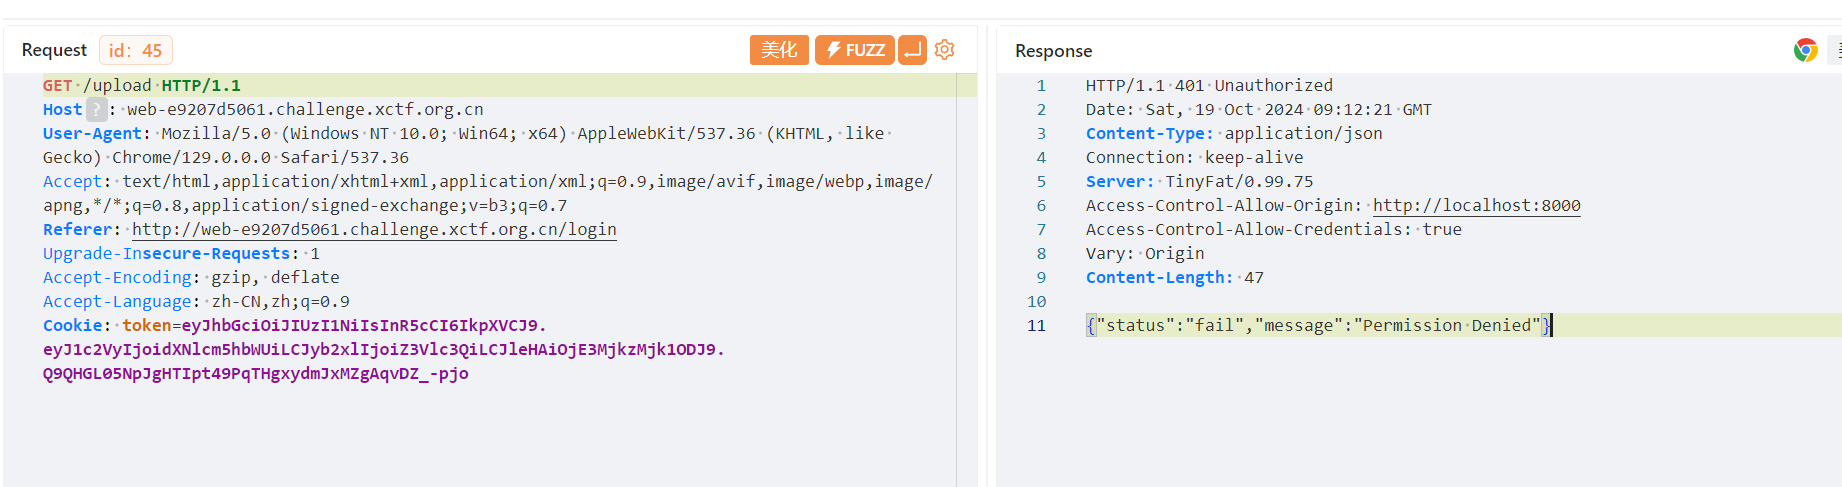Click response line number 11
Screen dimensions: 1842x487
point(1036,325)
